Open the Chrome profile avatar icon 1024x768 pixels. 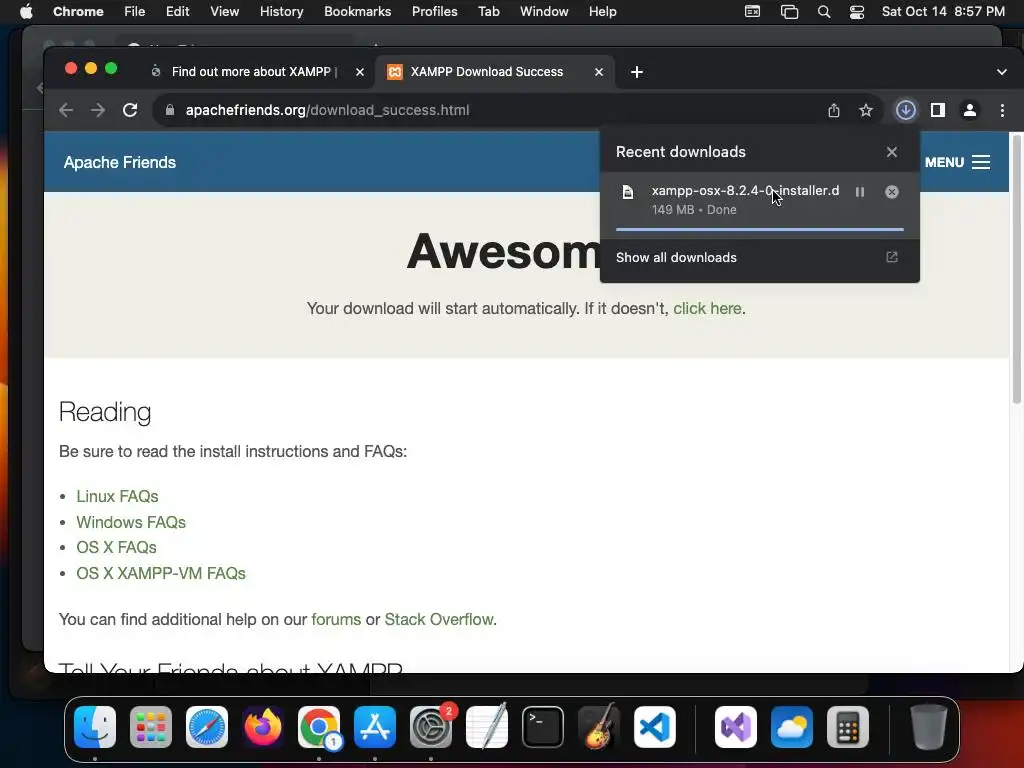click(970, 110)
